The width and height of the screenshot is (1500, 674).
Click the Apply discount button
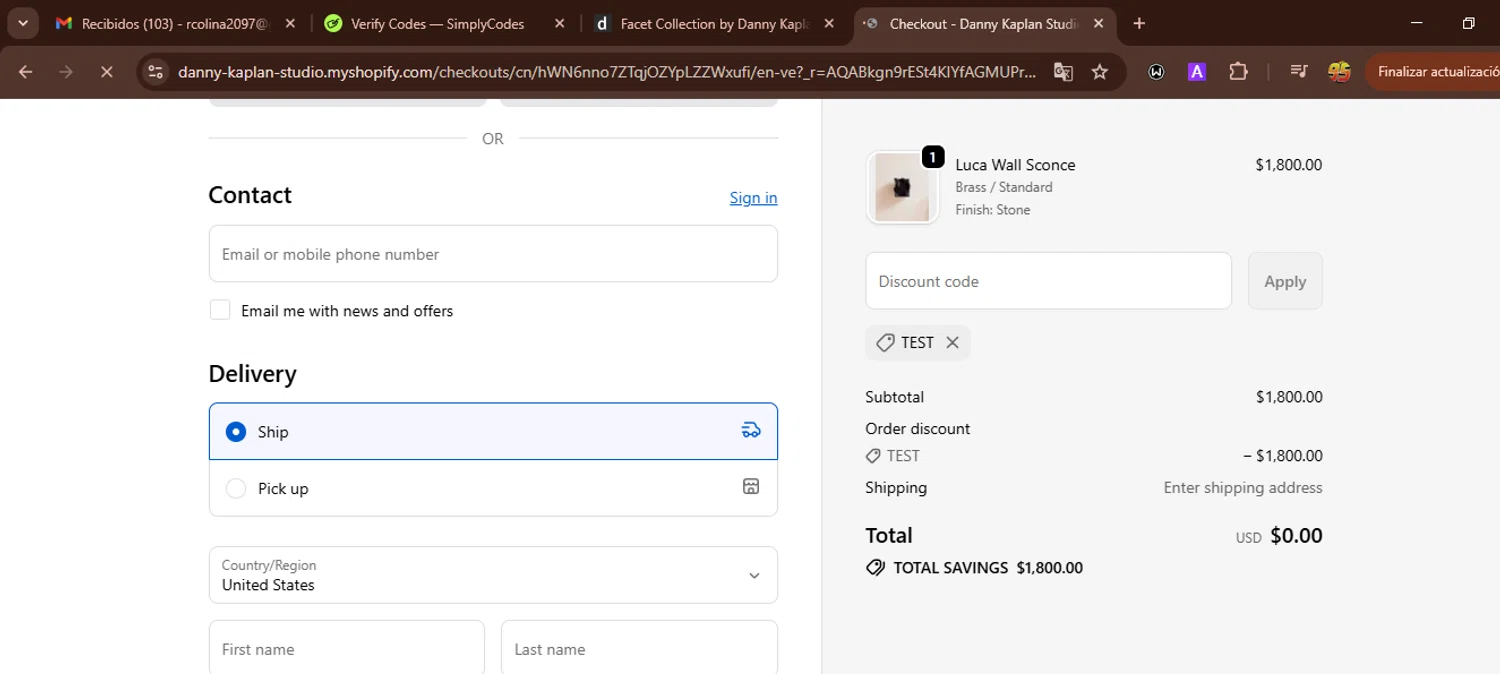pos(1285,281)
